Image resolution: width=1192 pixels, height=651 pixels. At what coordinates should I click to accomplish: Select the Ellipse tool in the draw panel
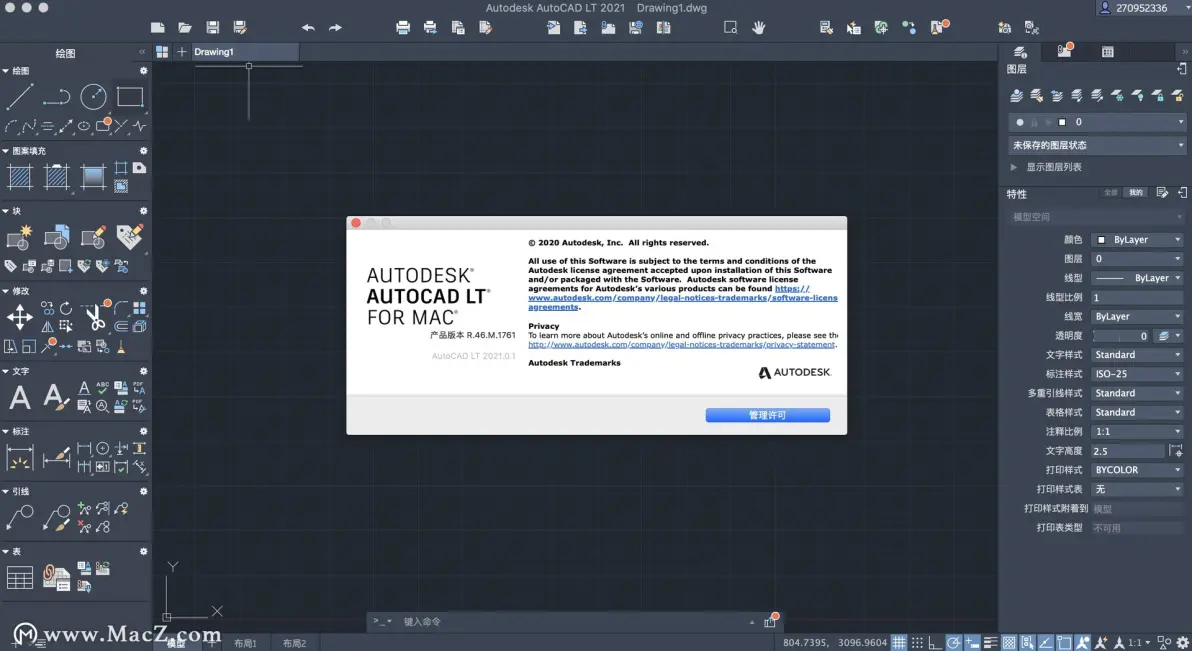tap(84, 126)
